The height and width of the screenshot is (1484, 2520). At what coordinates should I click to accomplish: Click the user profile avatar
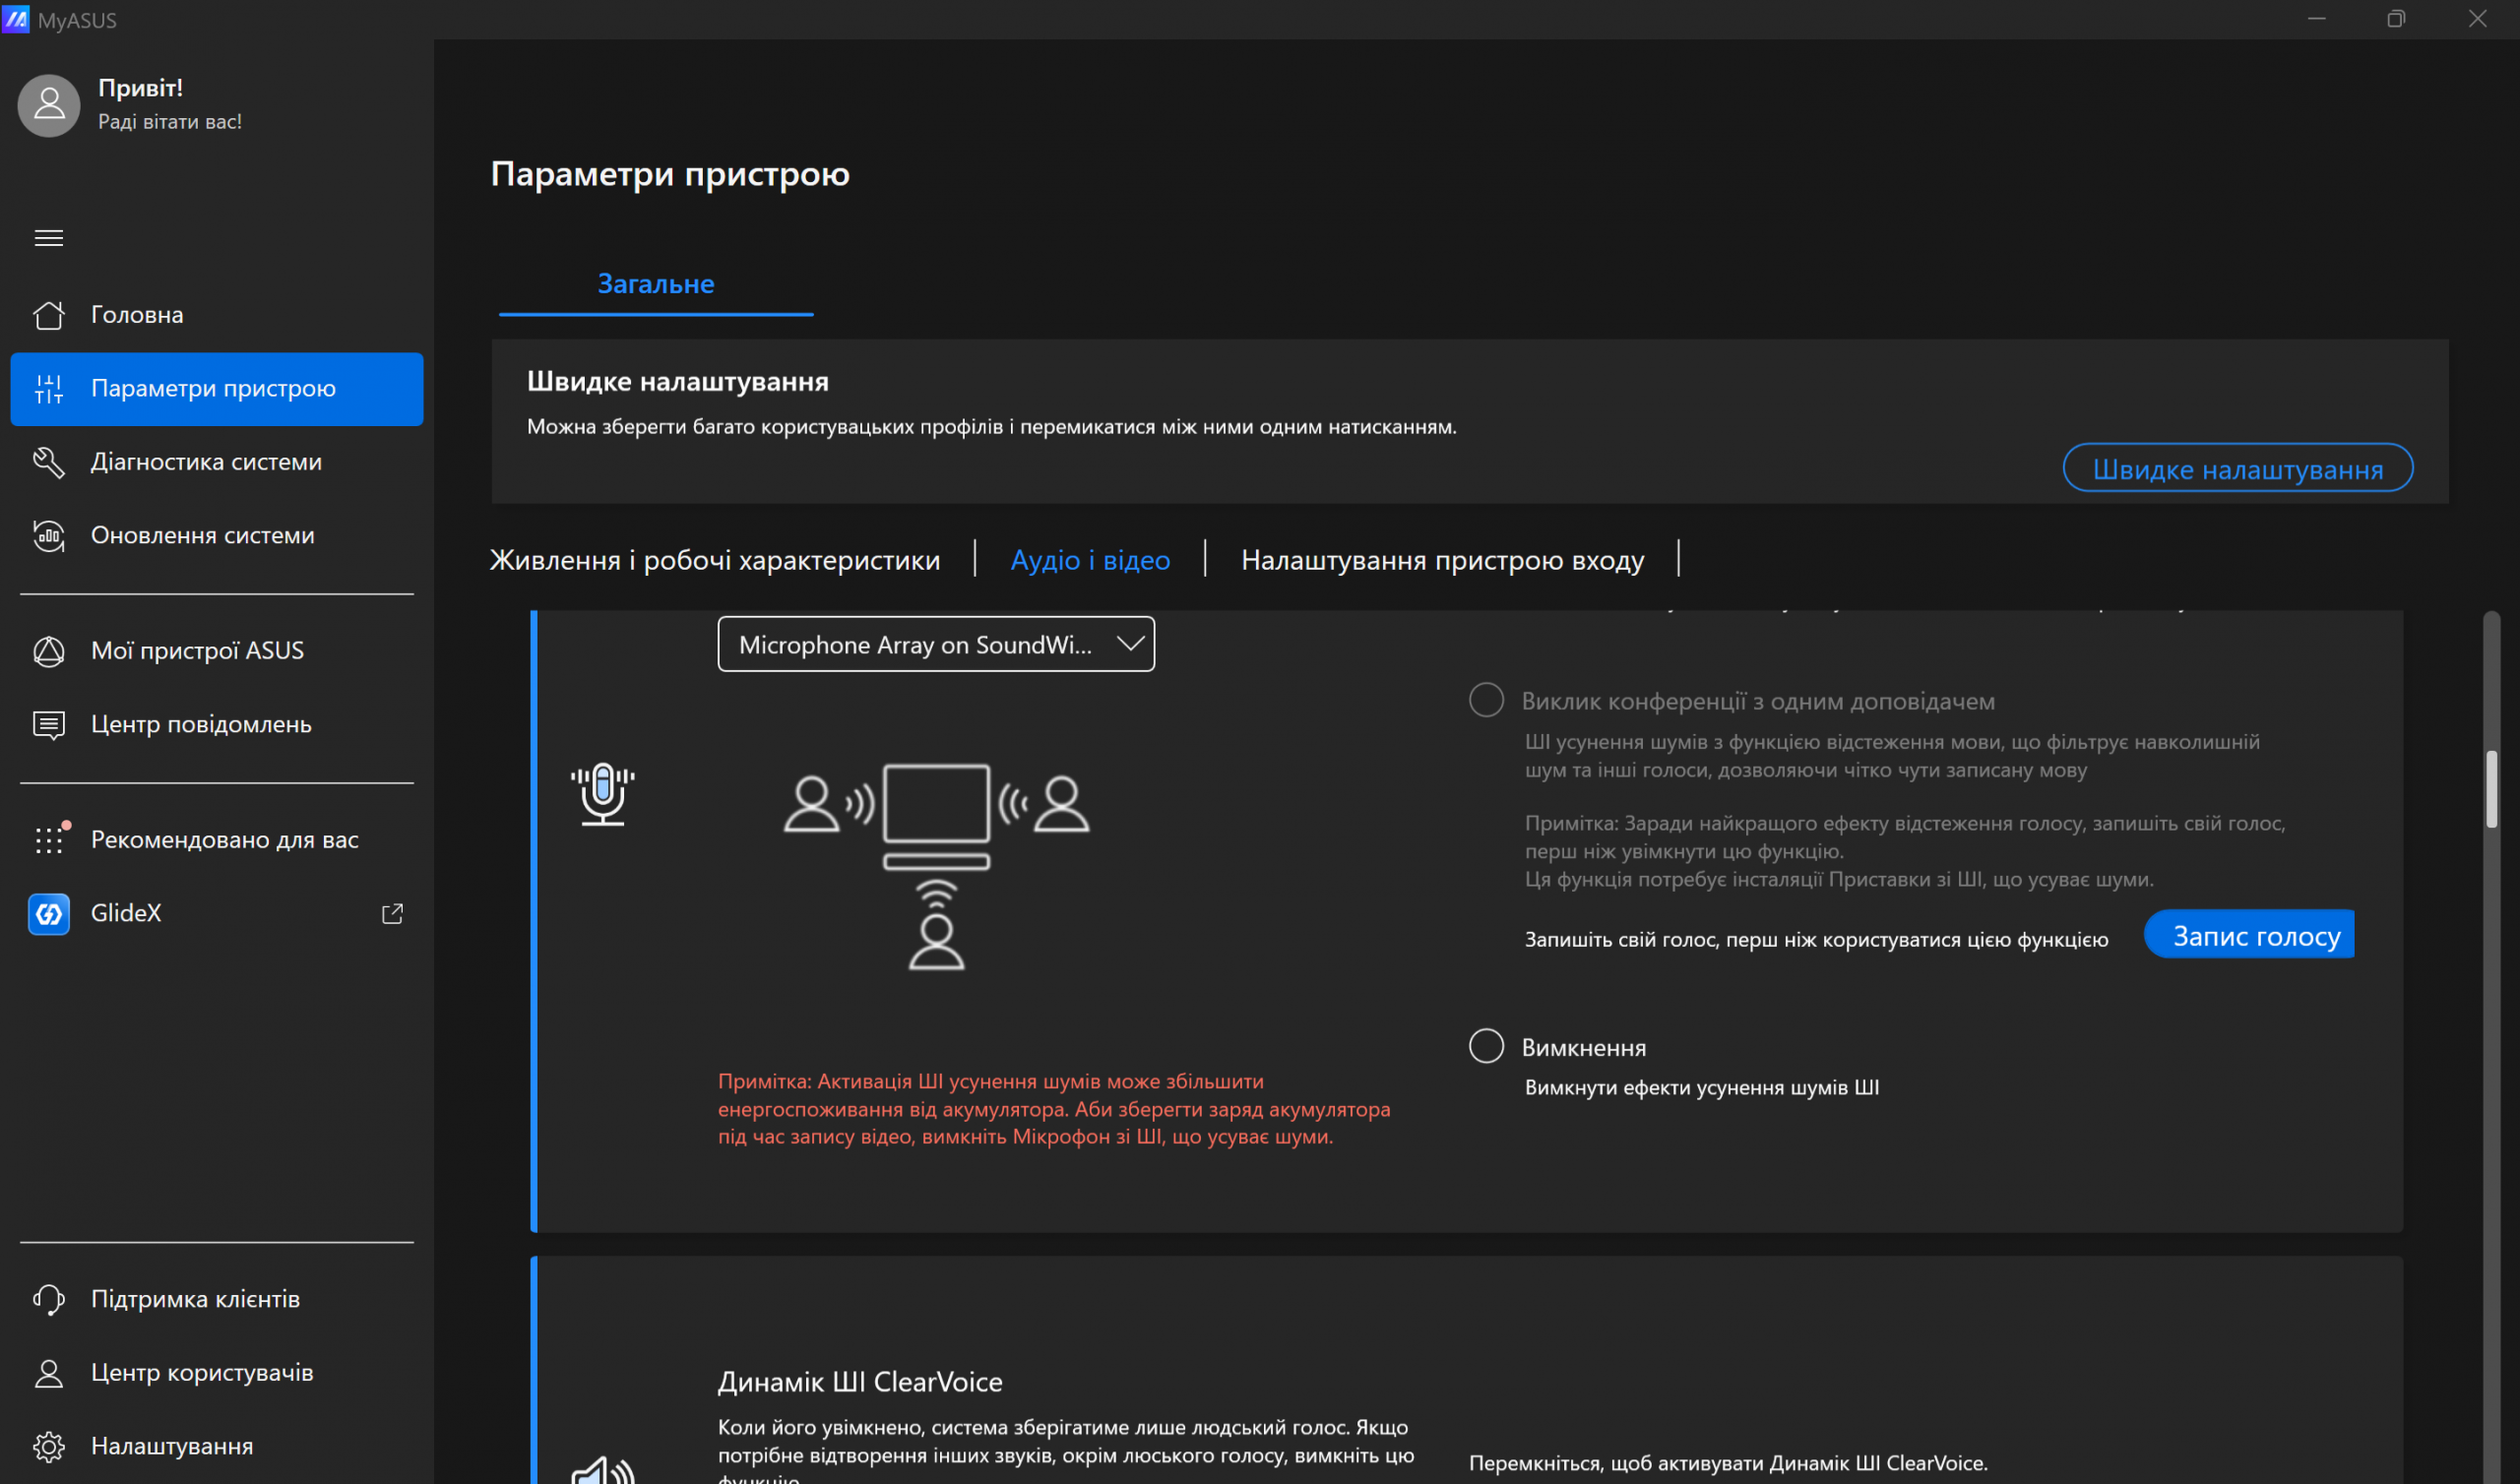[x=48, y=105]
